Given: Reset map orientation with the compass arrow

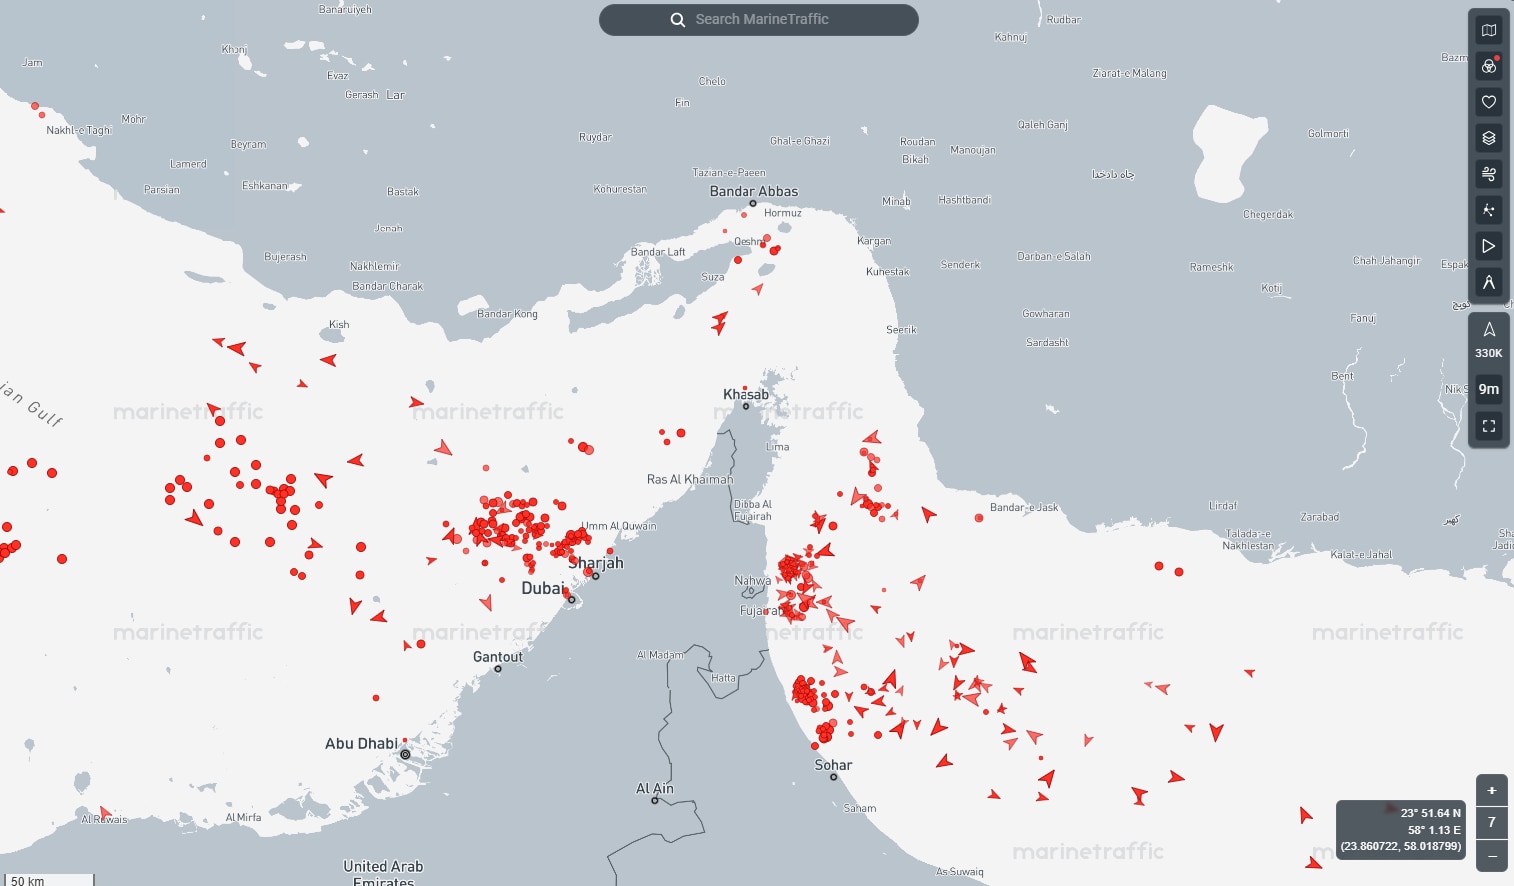Looking at the screenshot, I should [1488, 328].
